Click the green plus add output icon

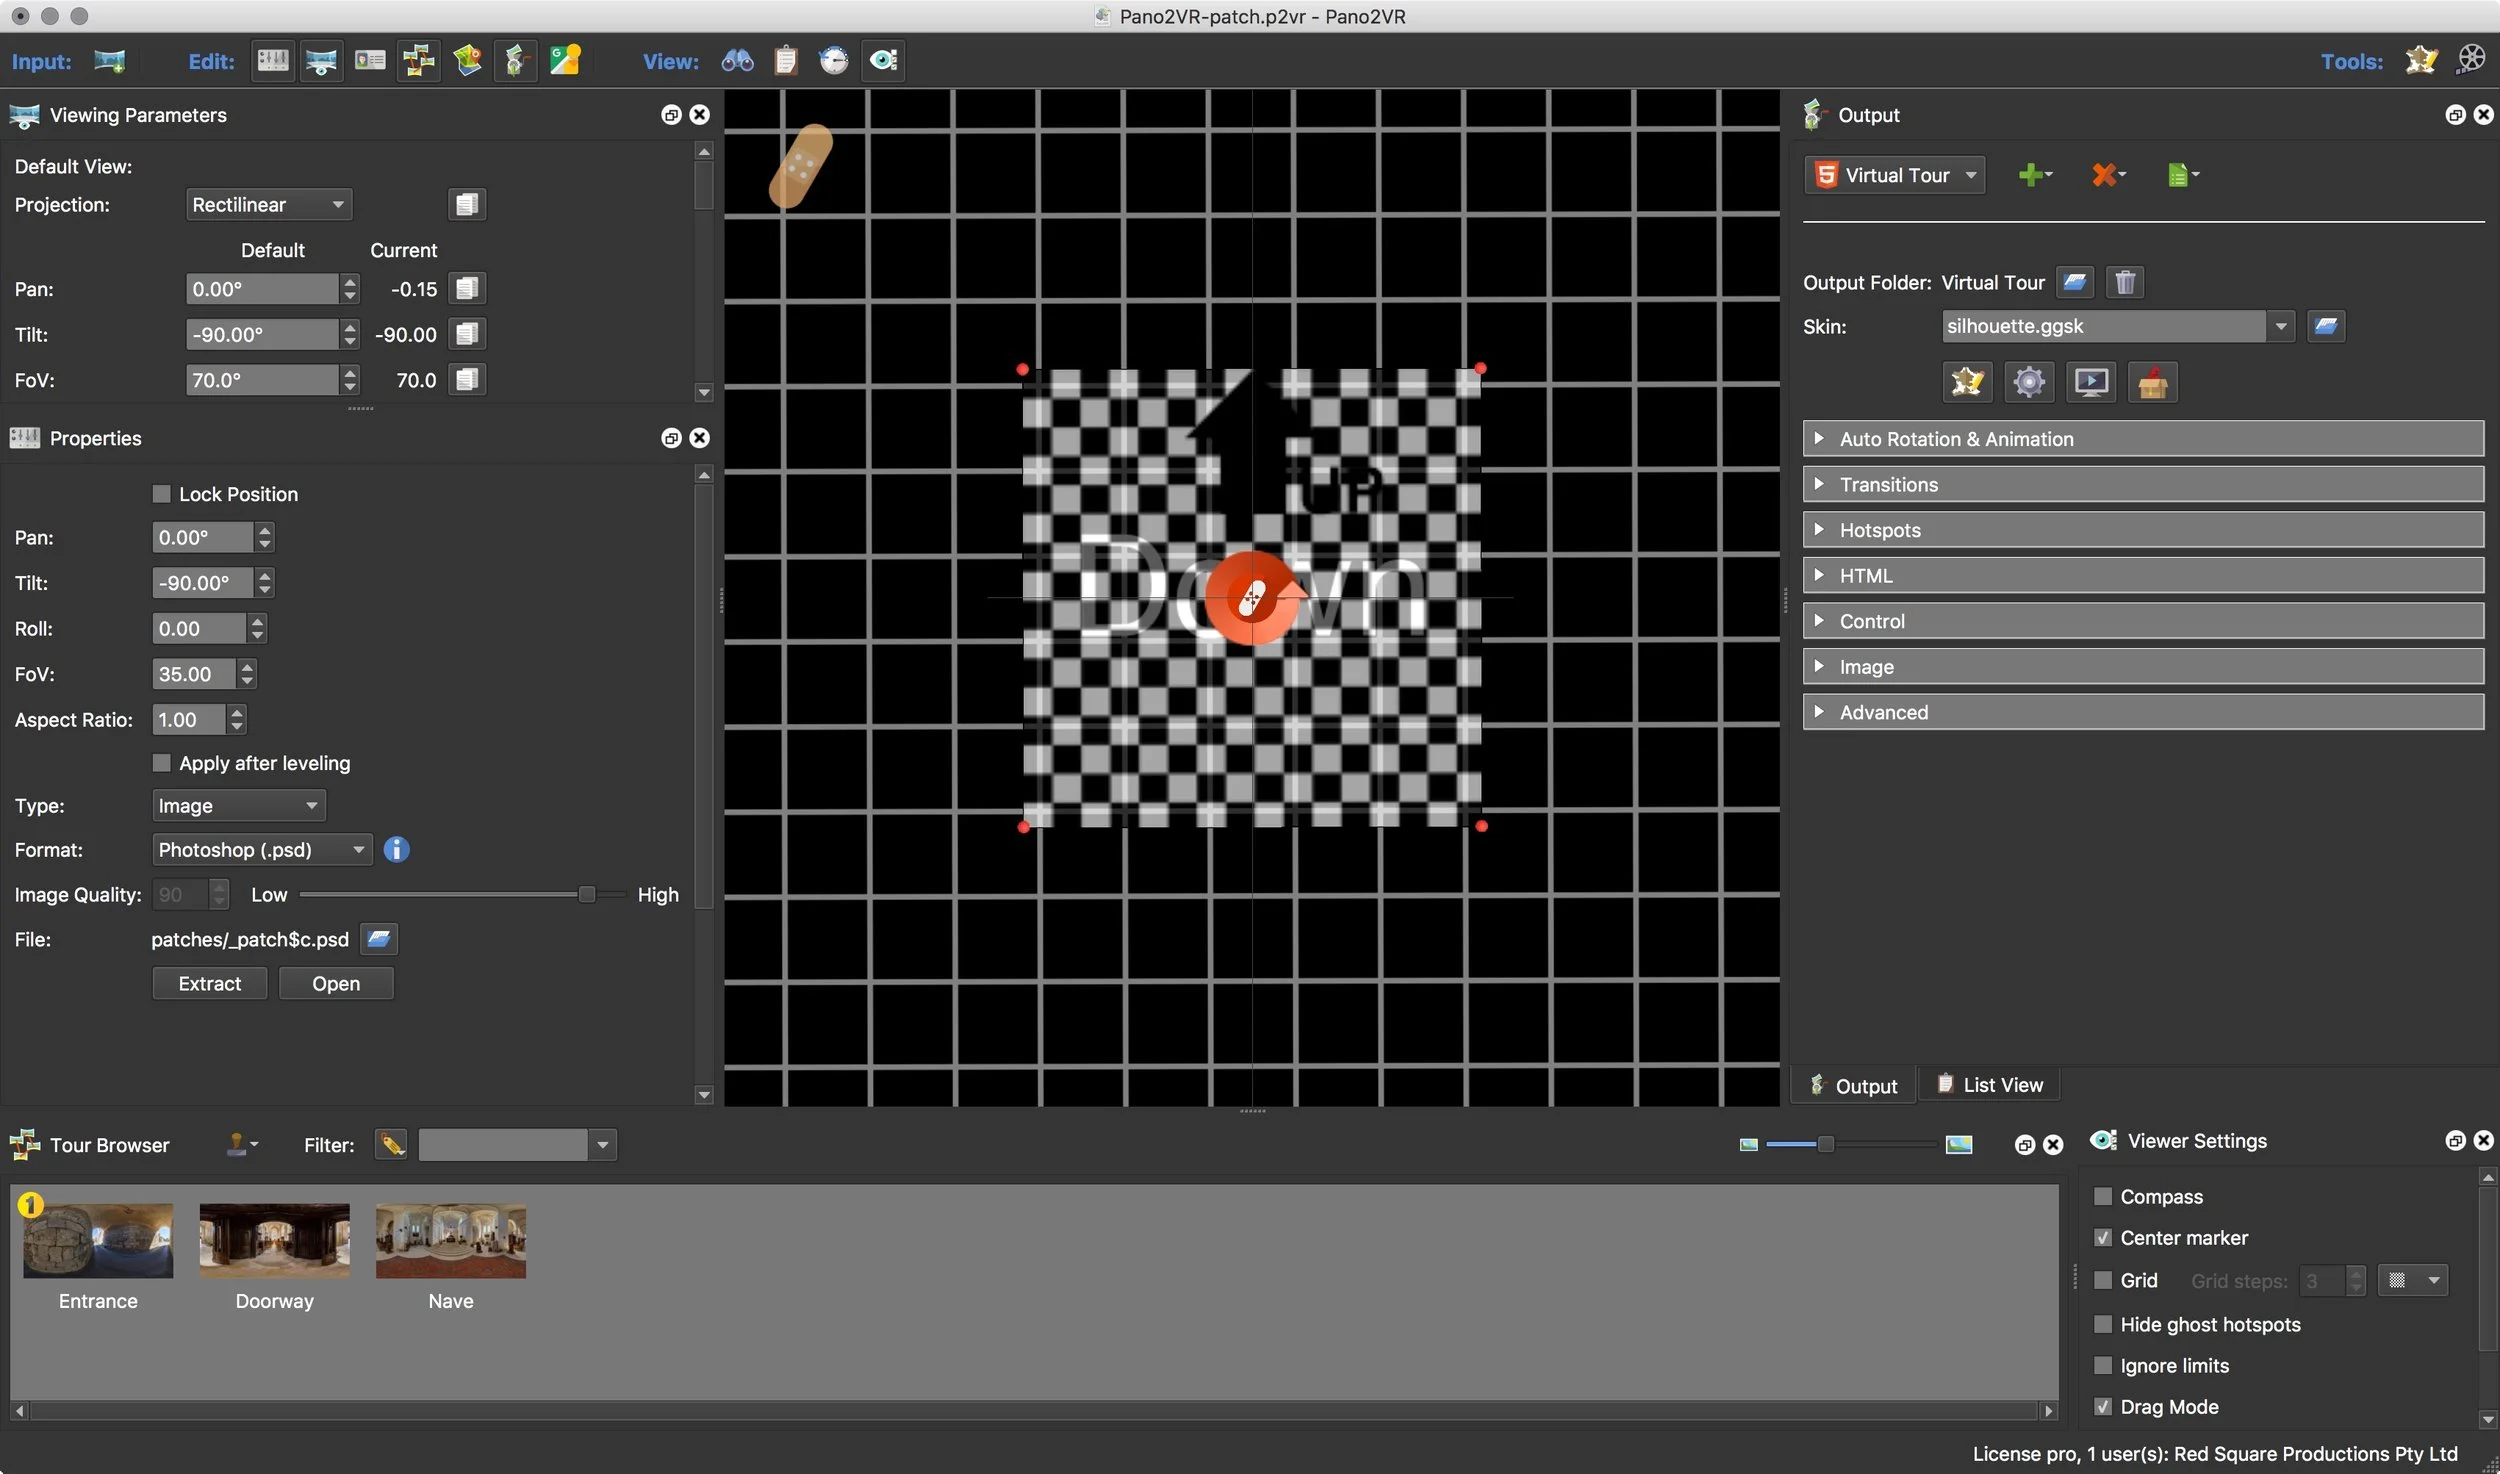coord(2034,175)
